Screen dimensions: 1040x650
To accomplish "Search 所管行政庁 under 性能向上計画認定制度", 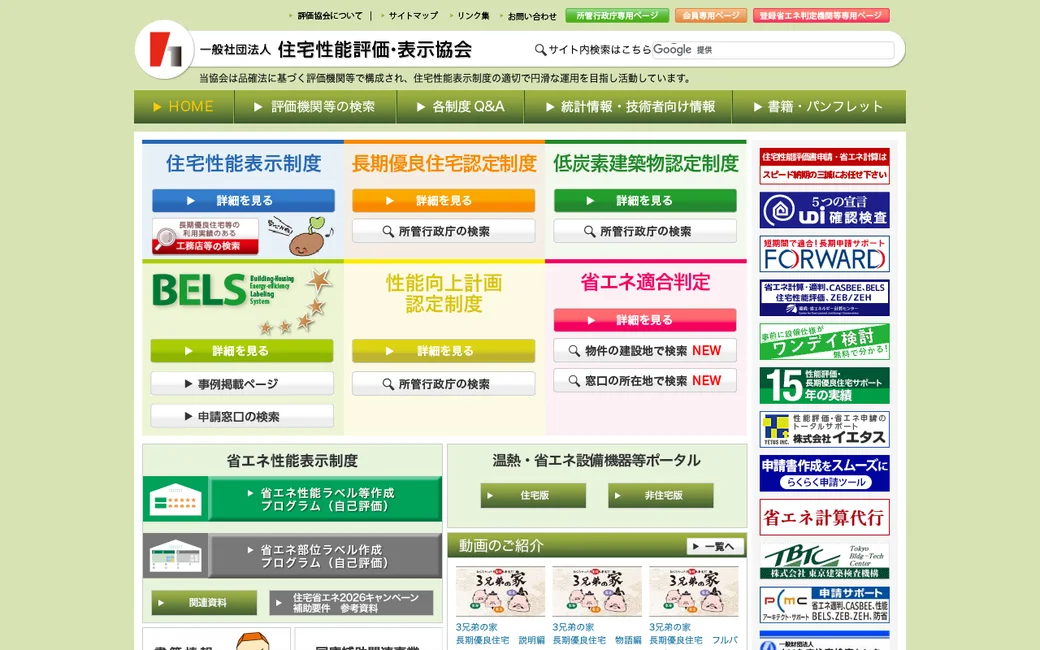I will tap(444, 383).
